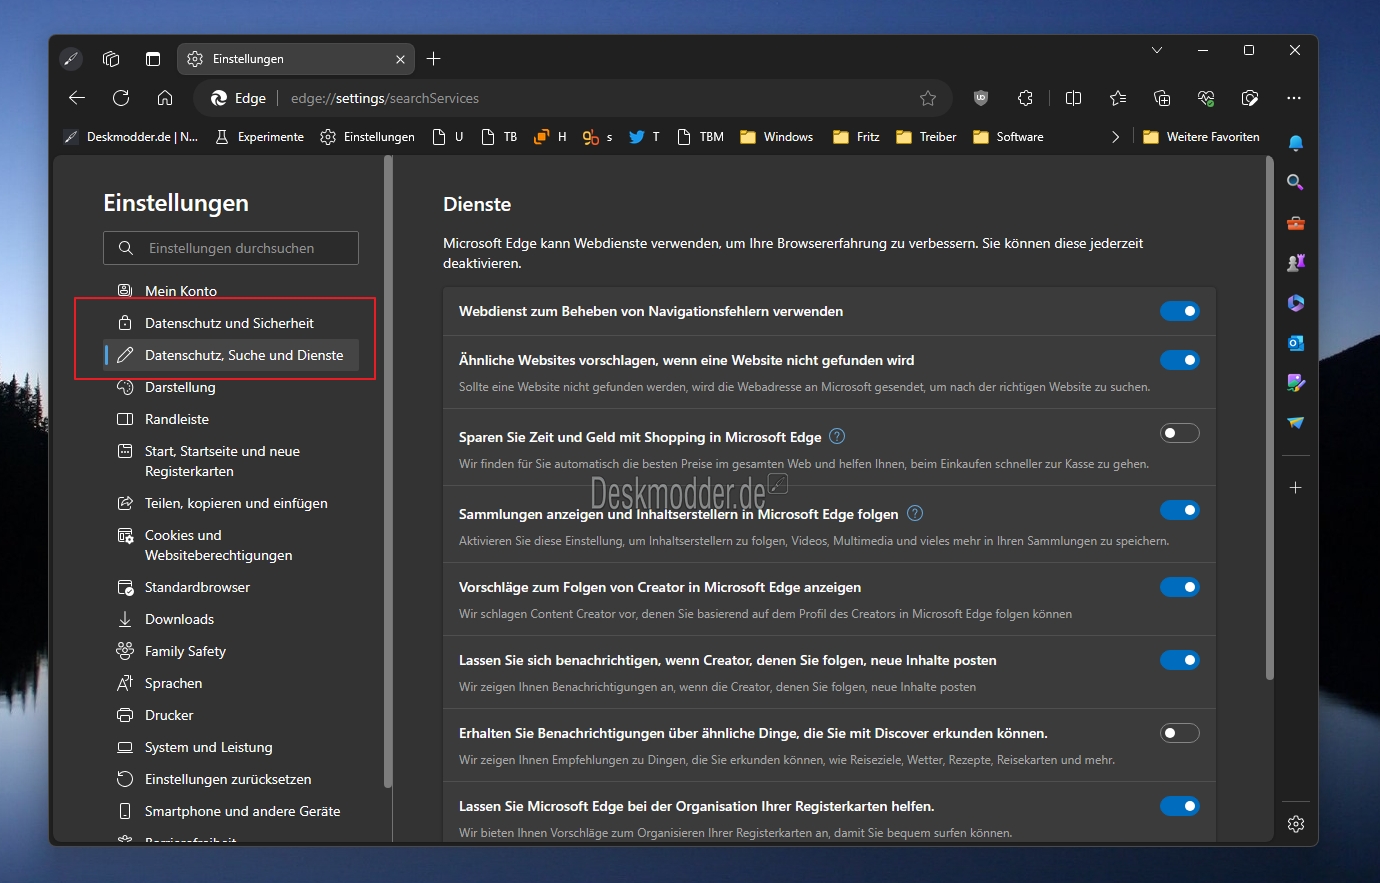Open Downloads settings section
The image size is (1380, 883).
tap(231, 619)
